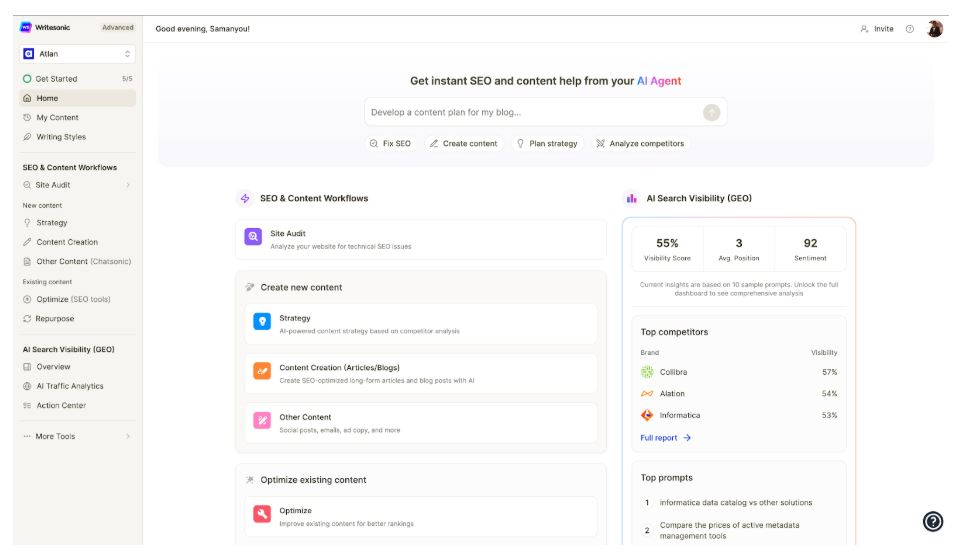Screen dimensions: 960x558
Task: Click the purple Site Audit card icon
Action: point(253,236)
